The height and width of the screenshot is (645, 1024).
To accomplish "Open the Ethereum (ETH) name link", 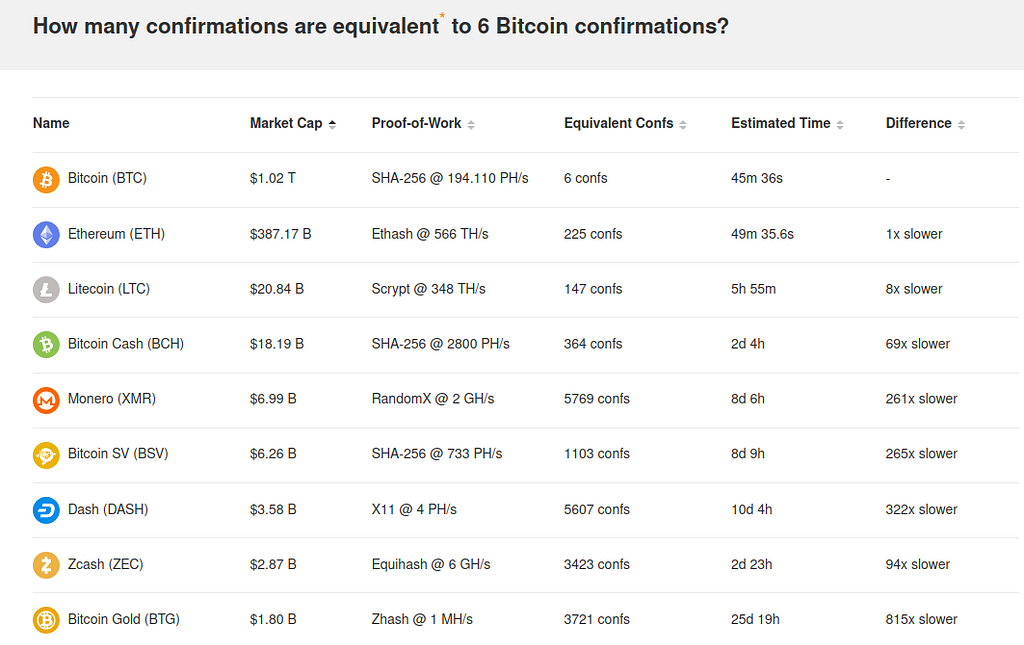I will [116, 234].
